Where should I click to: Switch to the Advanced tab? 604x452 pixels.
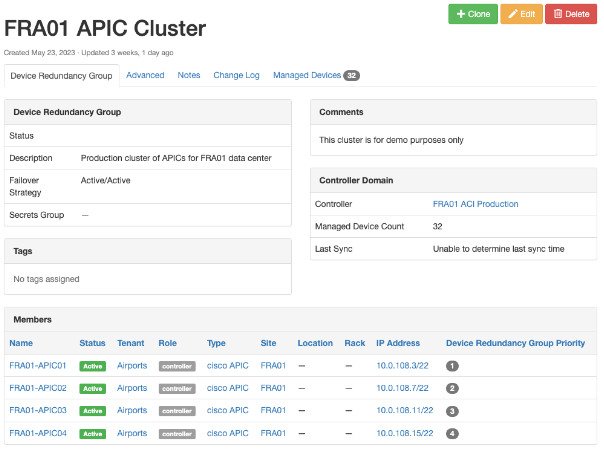145,75
